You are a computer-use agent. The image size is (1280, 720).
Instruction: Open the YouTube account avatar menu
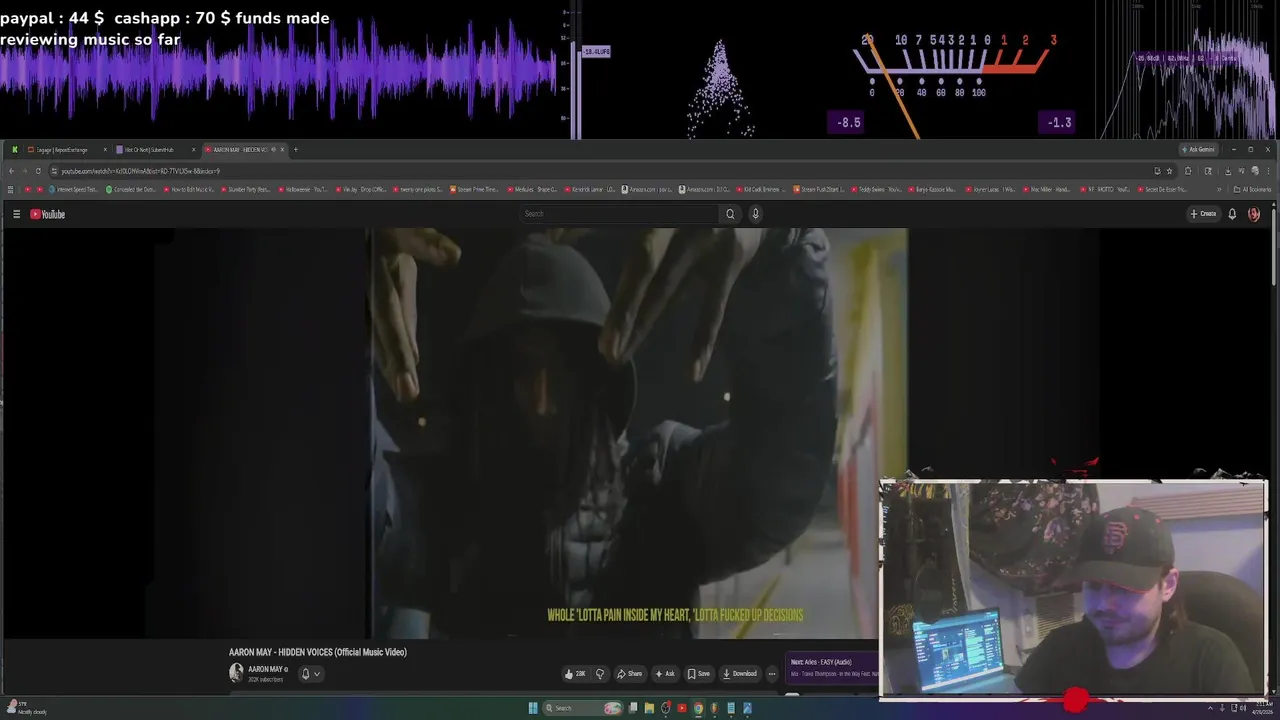click(1254, 214)
